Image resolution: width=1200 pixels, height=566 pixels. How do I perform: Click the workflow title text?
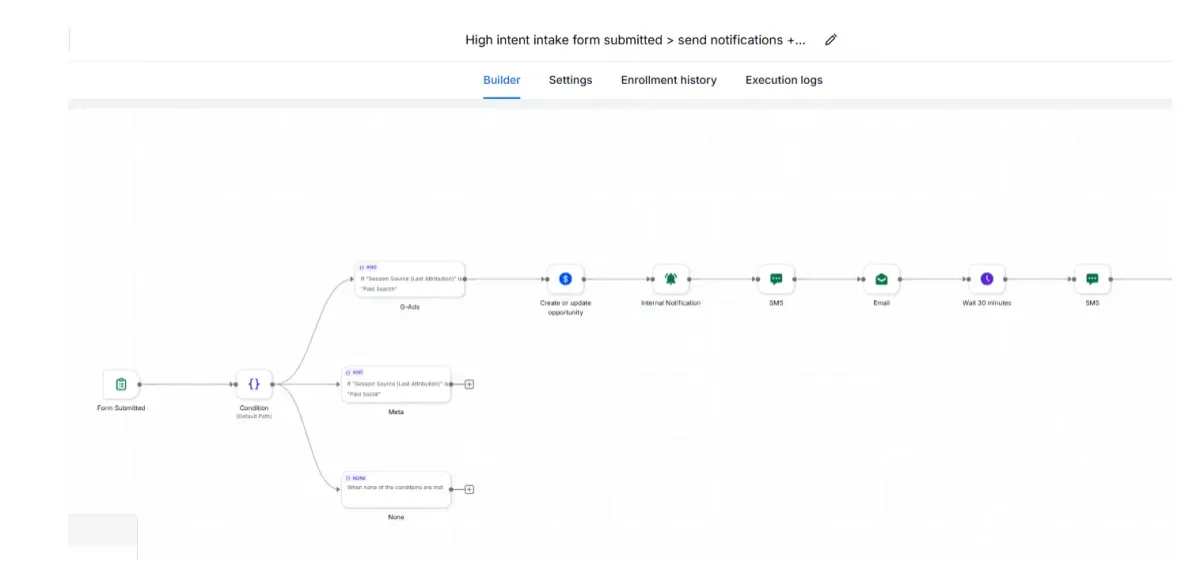point(635,40)
